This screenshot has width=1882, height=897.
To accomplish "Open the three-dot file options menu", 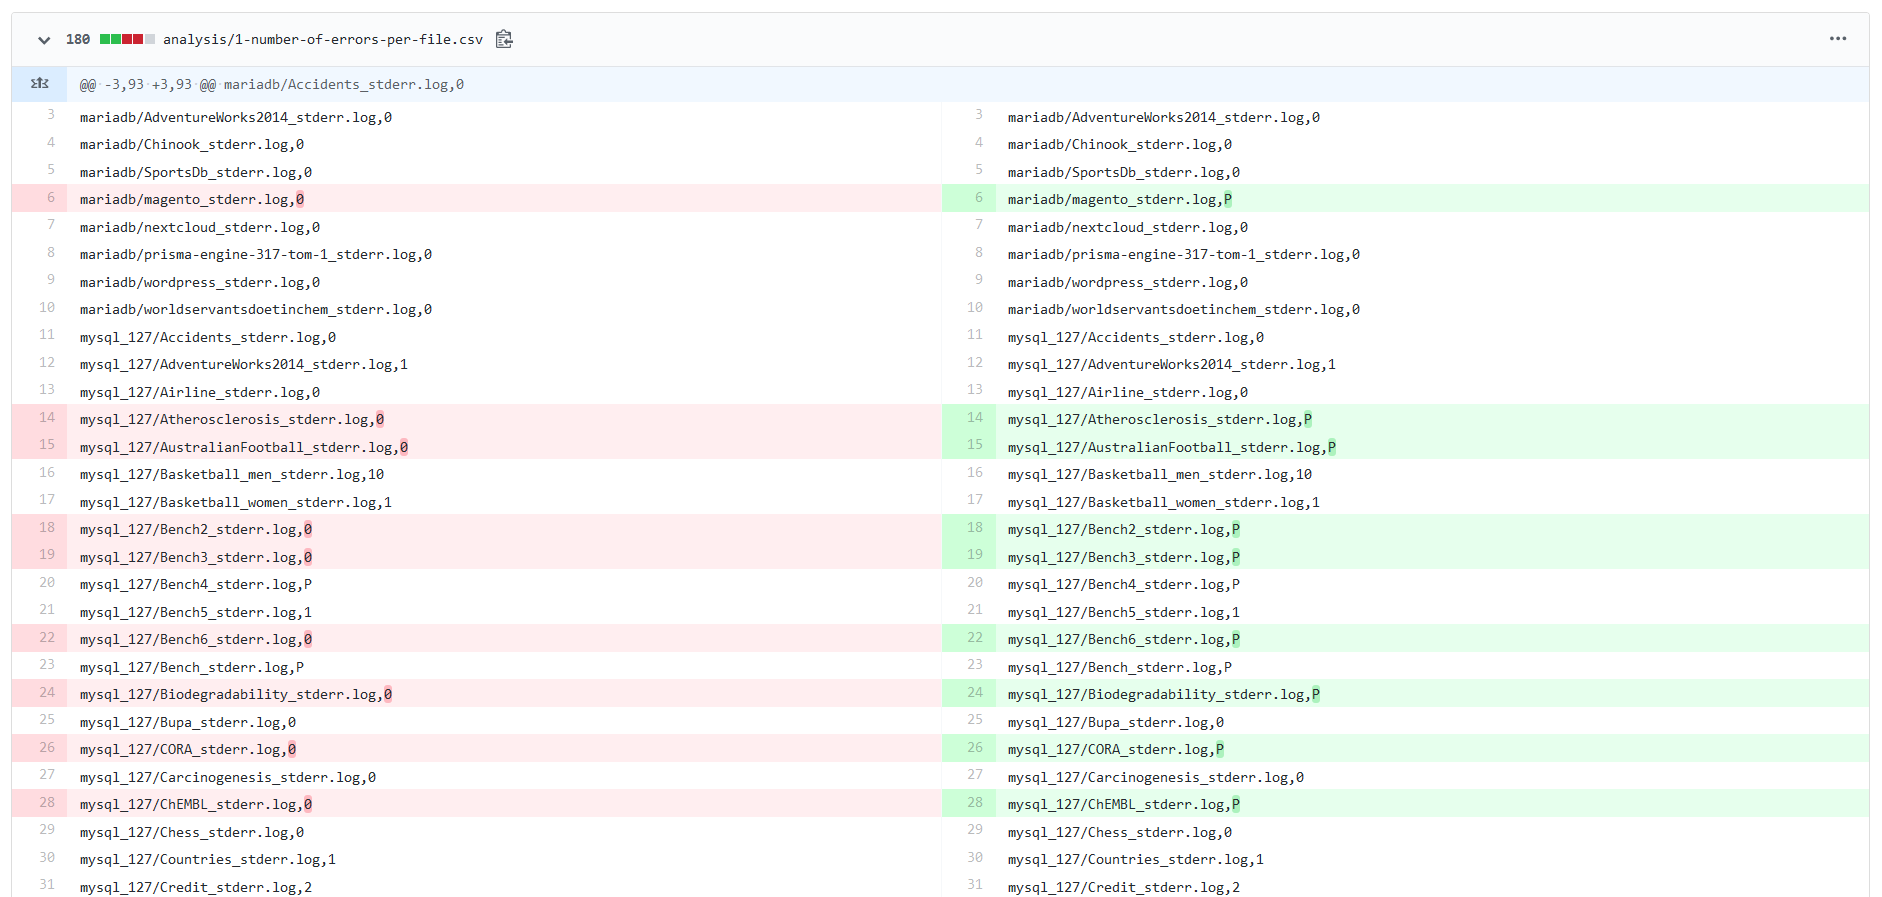I will tap(1838, 39).
